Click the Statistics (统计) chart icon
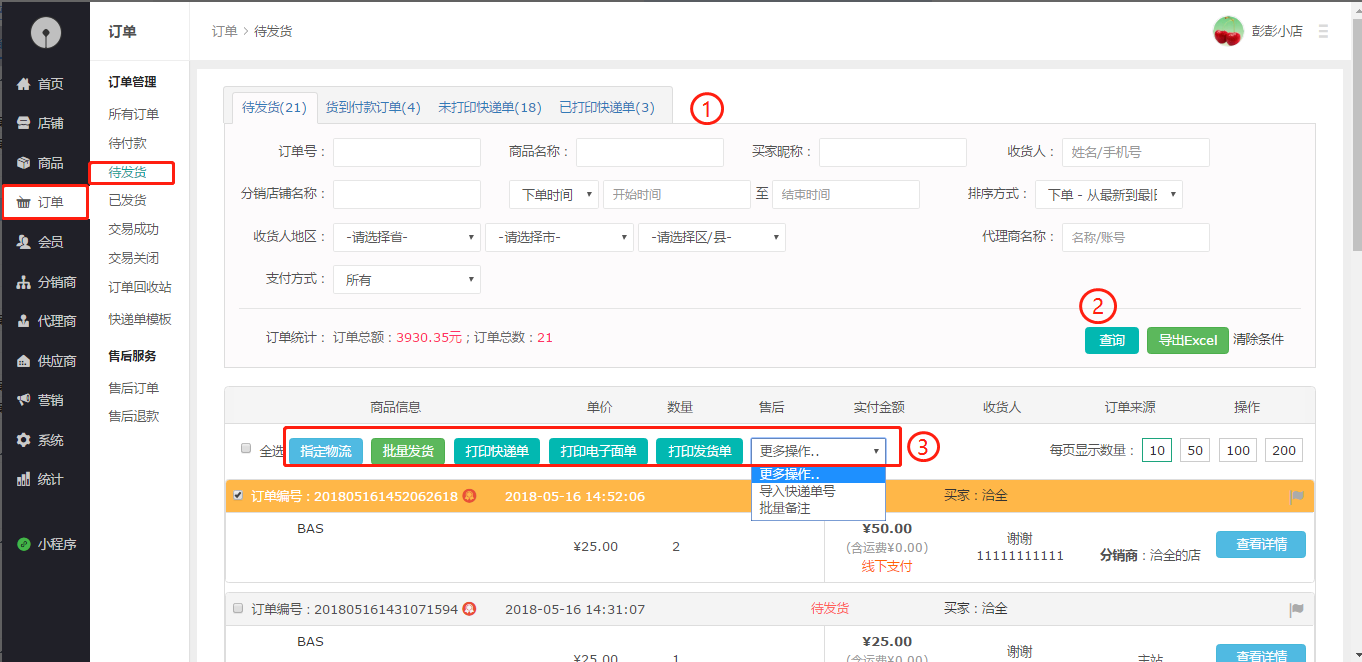The image size is (1362, 662). (x=24, y=479)
